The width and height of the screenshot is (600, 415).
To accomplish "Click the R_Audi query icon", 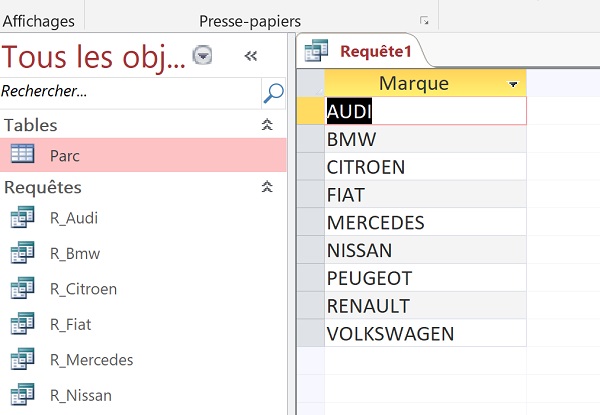I will tap(23, 217).
